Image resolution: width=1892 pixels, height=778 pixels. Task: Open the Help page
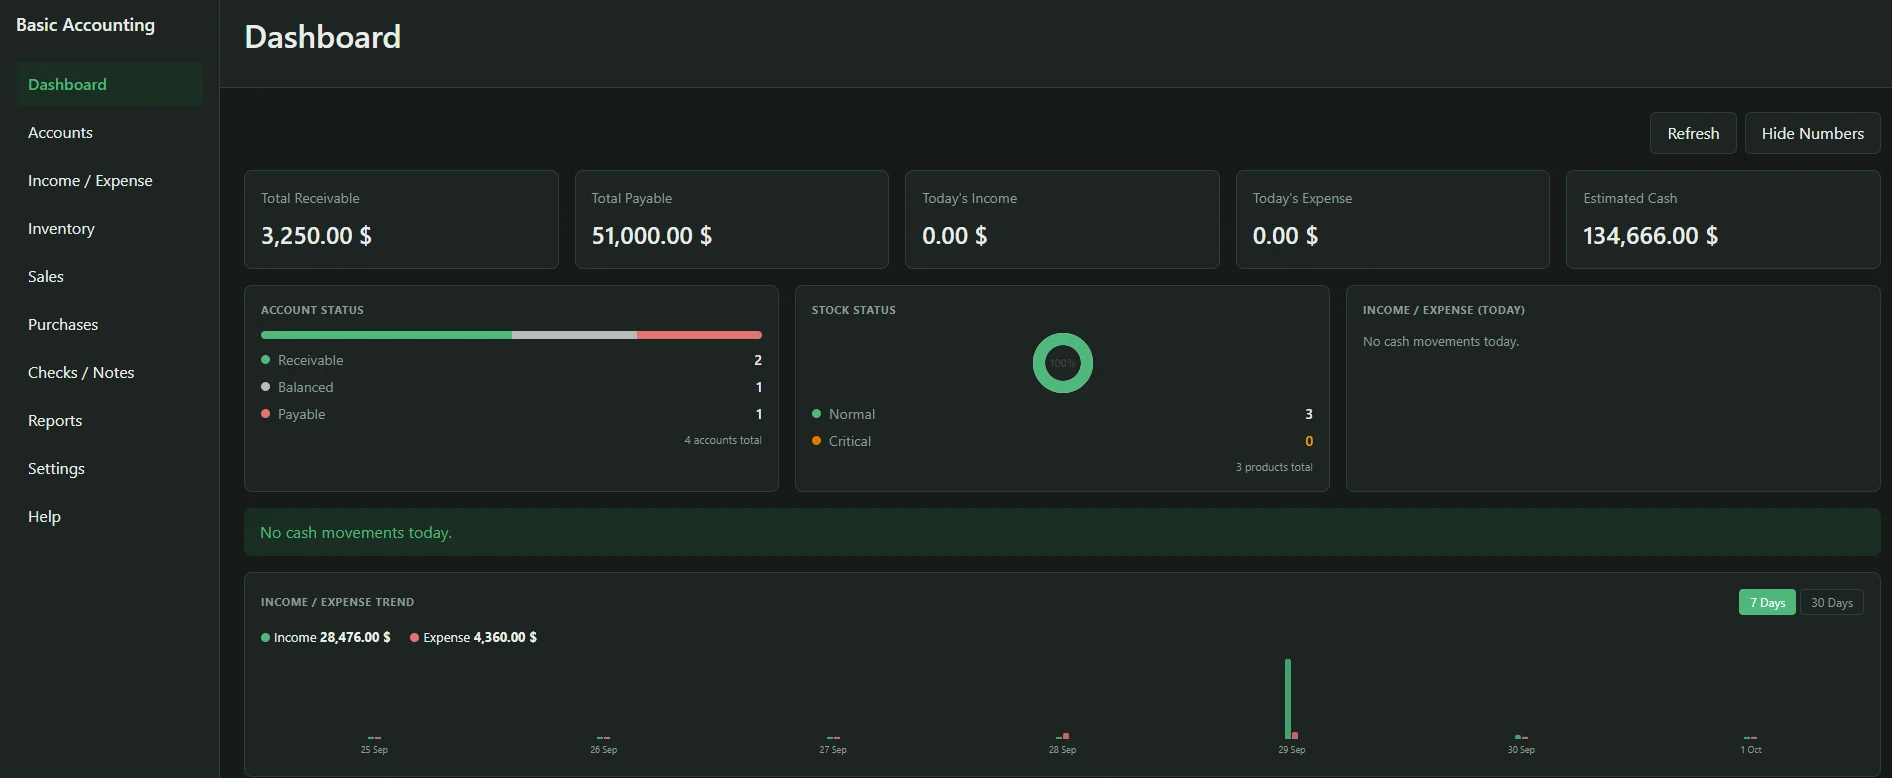click(109, 517)
